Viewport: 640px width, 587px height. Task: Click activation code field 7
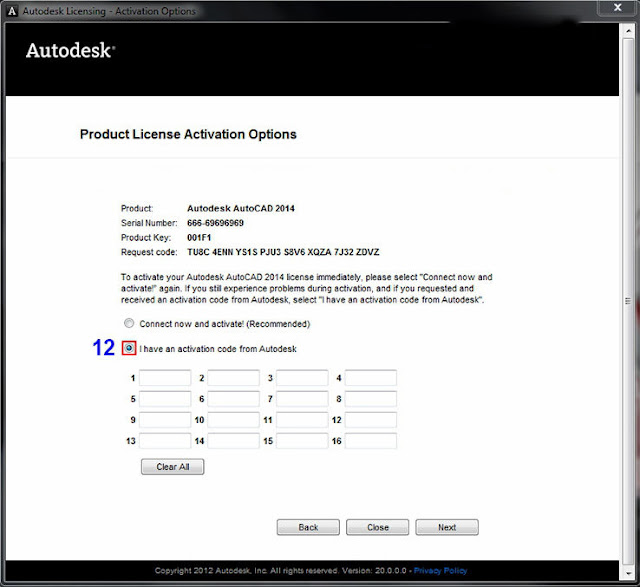pos(302,399)
